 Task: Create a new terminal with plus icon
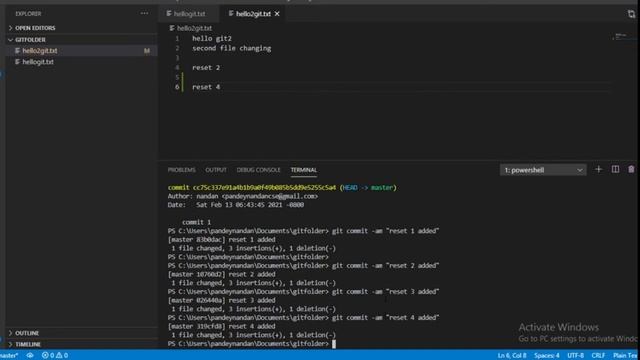tap(598, 169)
